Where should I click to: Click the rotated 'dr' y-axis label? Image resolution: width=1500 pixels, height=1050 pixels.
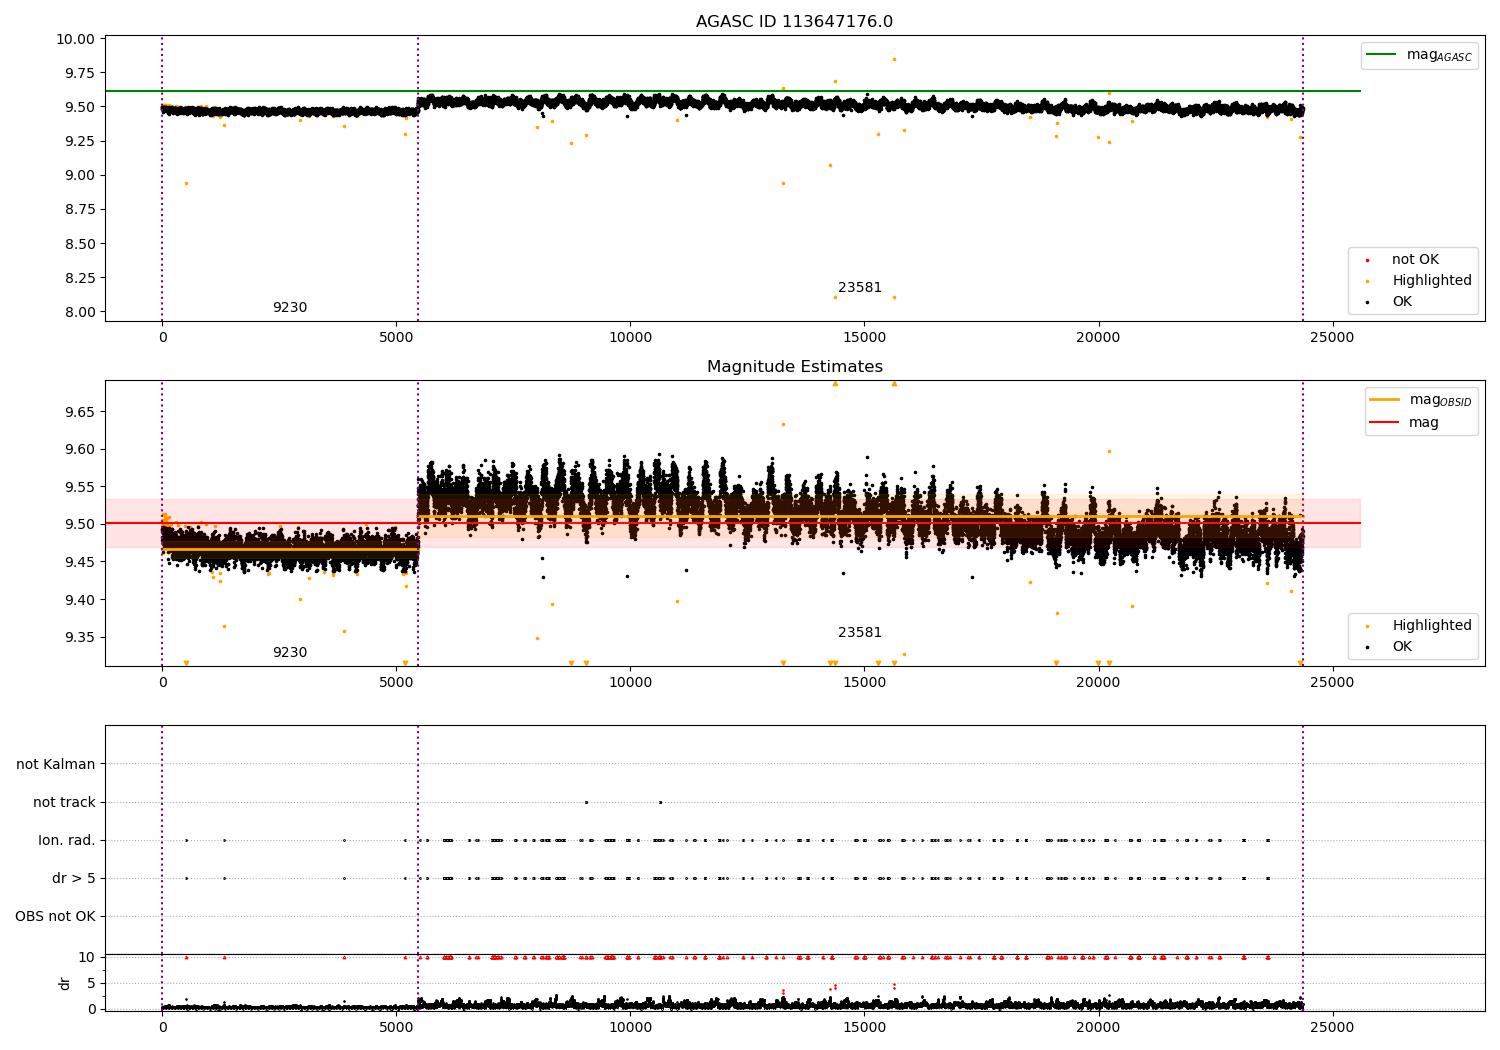(65, 983)
